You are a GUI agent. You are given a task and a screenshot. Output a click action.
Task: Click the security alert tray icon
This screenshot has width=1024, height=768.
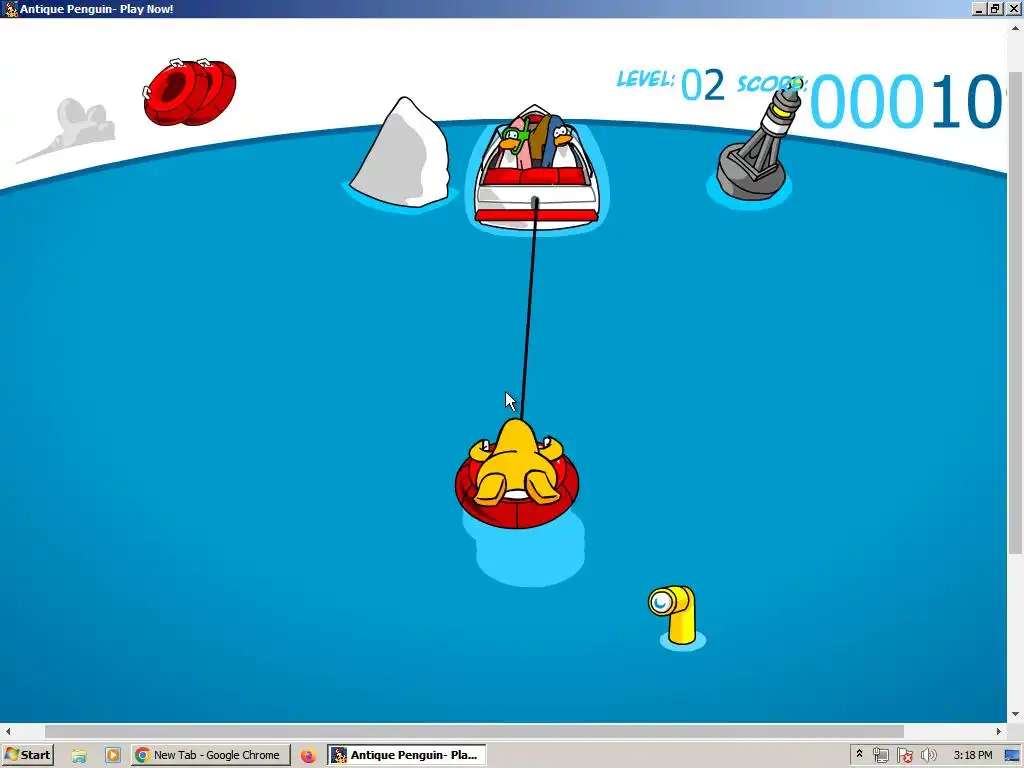pyautogui.click(x=904, y=756)
